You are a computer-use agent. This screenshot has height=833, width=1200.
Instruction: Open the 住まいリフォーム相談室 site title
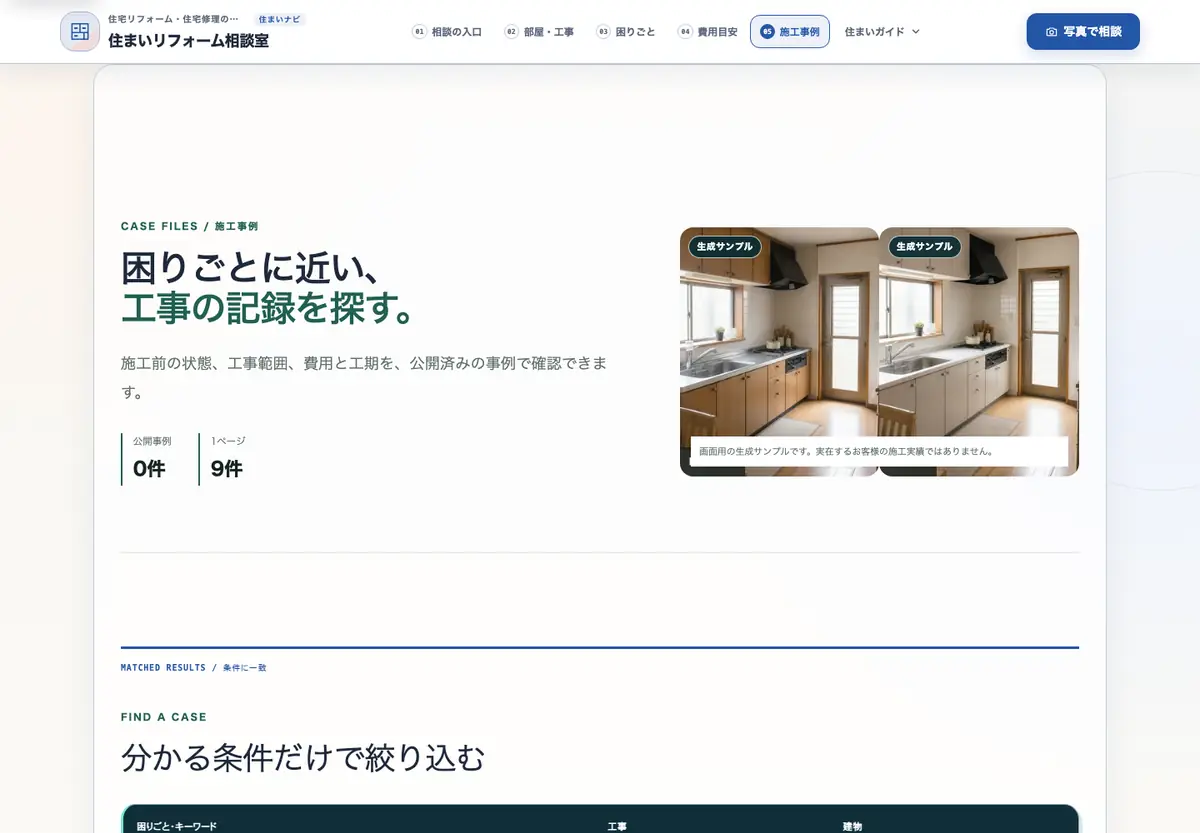click(x=189, y=41)
